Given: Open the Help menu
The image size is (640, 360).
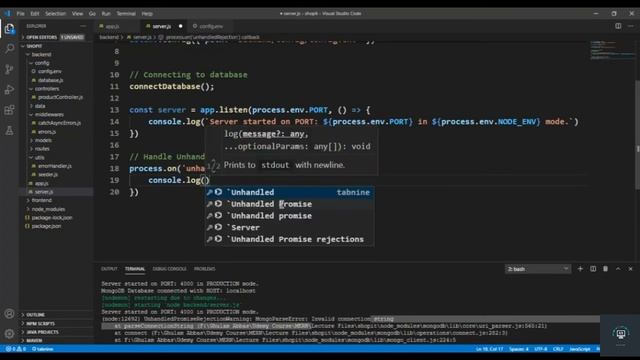Looking at the screenshot, I should 147,13.
